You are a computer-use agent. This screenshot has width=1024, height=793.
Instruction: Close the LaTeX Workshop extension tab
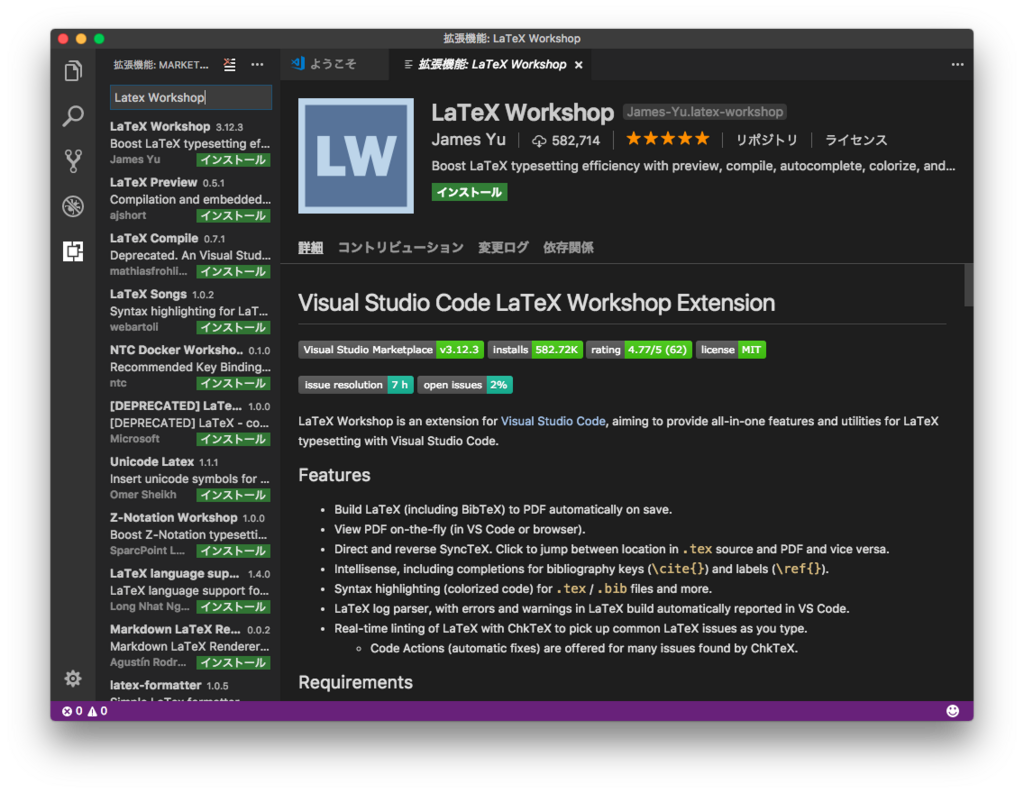coord(579,65)
